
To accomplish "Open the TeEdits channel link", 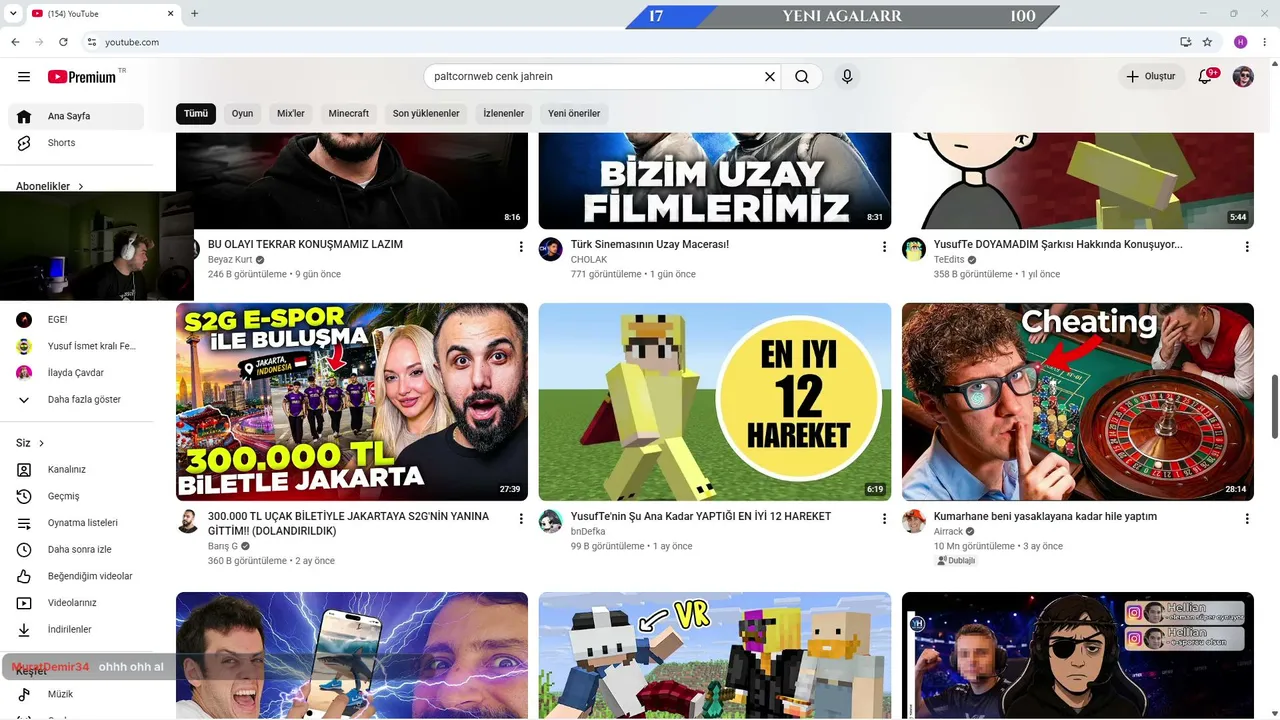I will point(949,260).
